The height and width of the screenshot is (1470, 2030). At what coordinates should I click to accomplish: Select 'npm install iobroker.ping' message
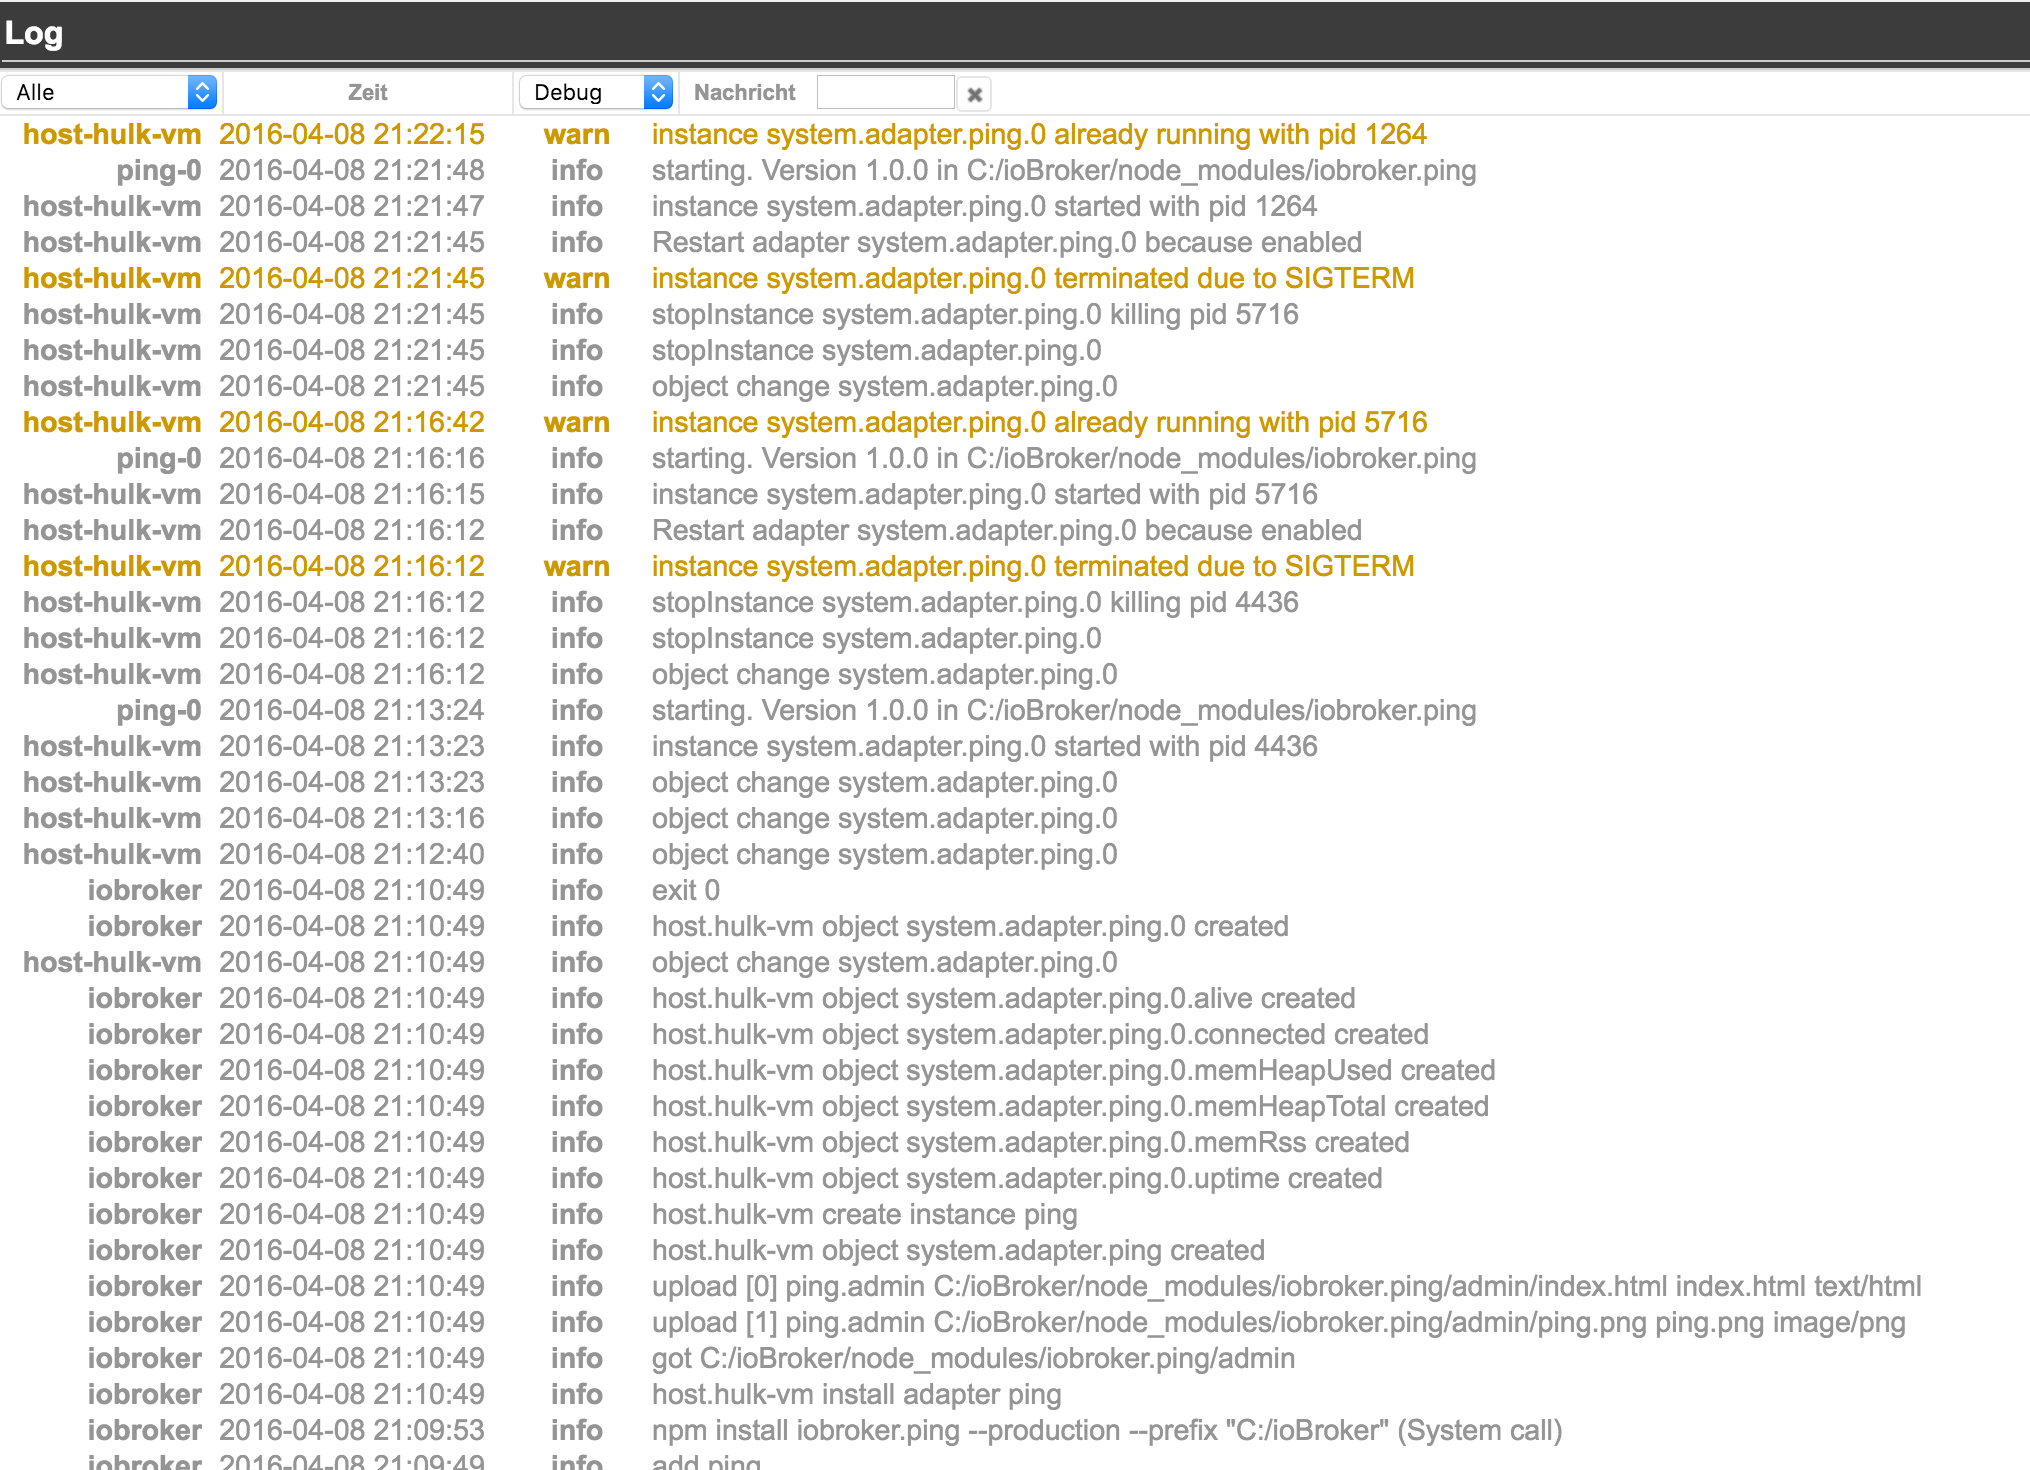pyautogui.click(x=1107, y=1430)
